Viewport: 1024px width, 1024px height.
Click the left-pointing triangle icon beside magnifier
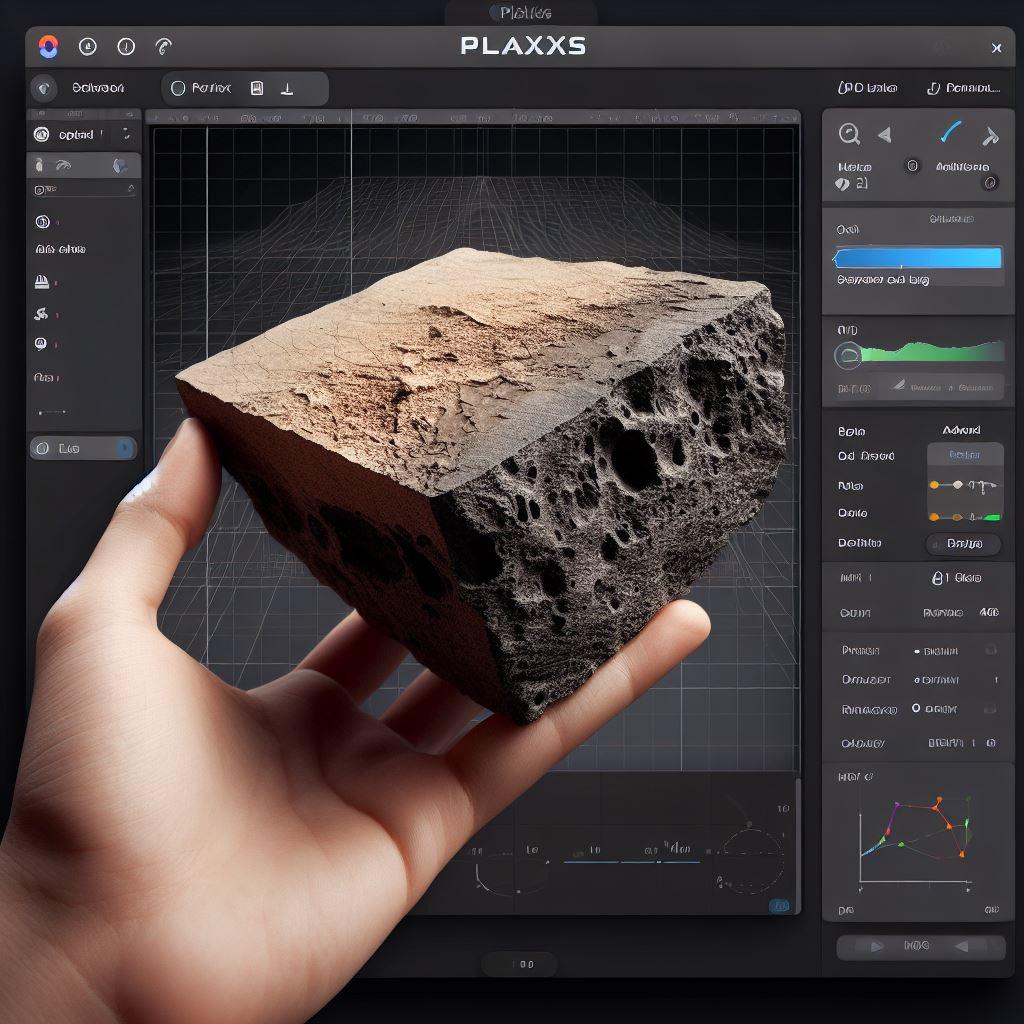(884, 134)
